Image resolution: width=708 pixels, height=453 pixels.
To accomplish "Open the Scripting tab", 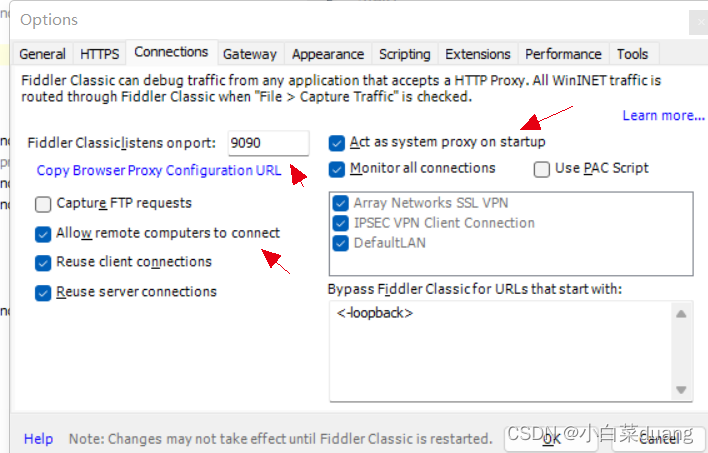I will coord(405,54).
